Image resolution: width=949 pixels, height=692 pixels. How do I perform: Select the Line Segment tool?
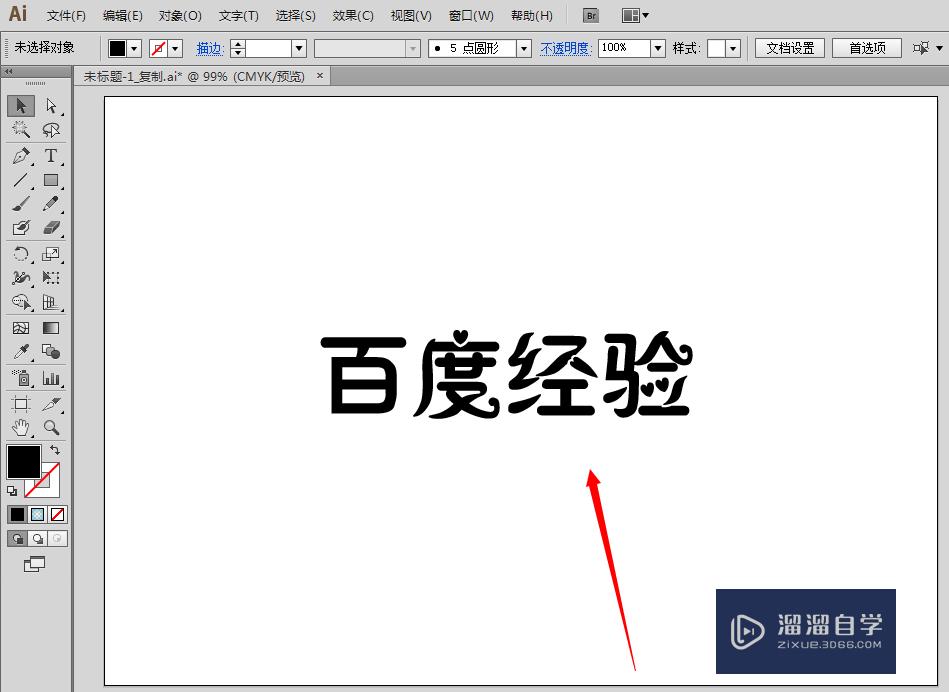[21, 180]
